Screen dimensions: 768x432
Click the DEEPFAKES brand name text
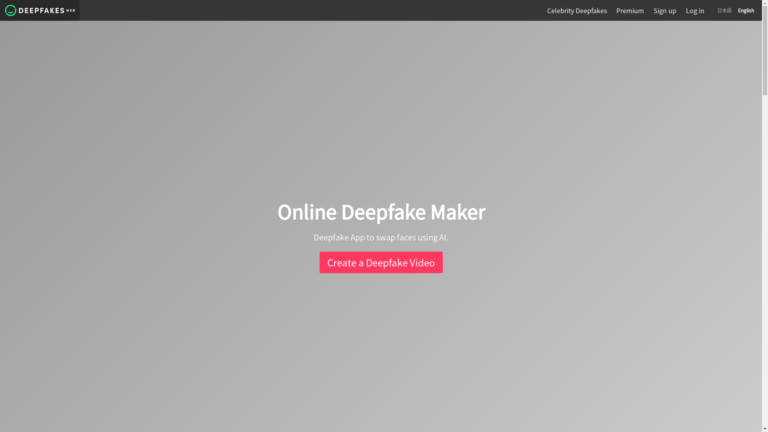(x=41, y=10)
